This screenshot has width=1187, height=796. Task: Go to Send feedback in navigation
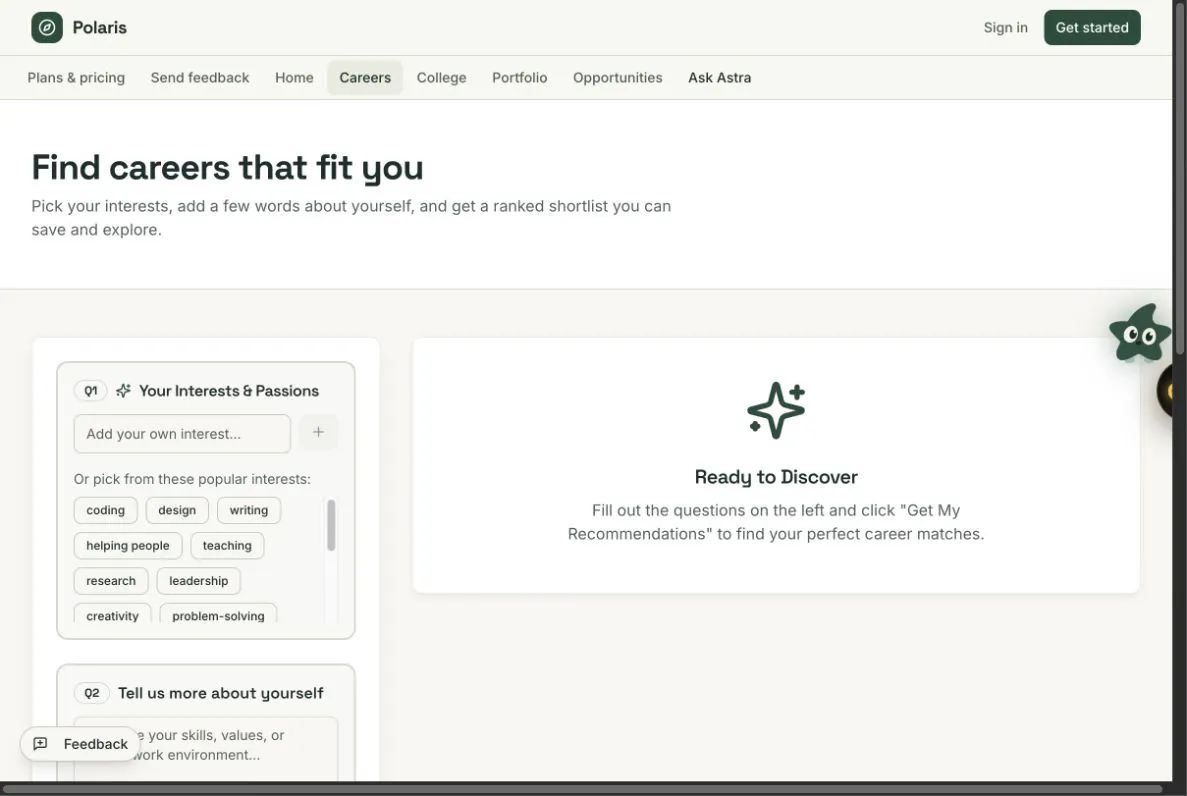point(200,77)
